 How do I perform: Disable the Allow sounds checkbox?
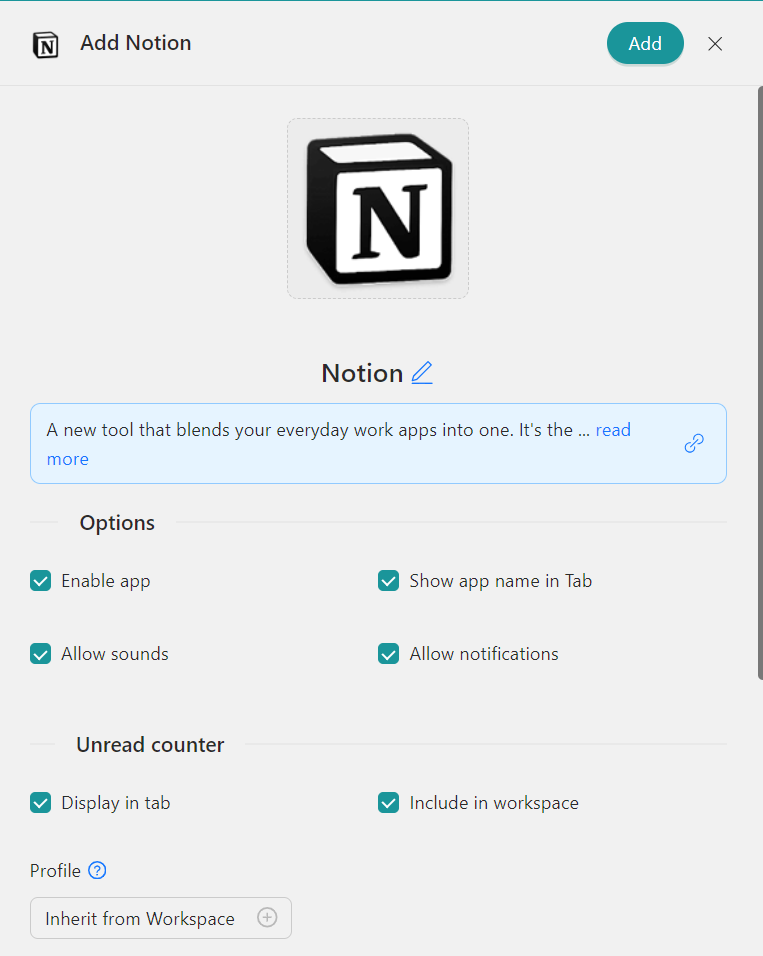click(x=41, y=654)
